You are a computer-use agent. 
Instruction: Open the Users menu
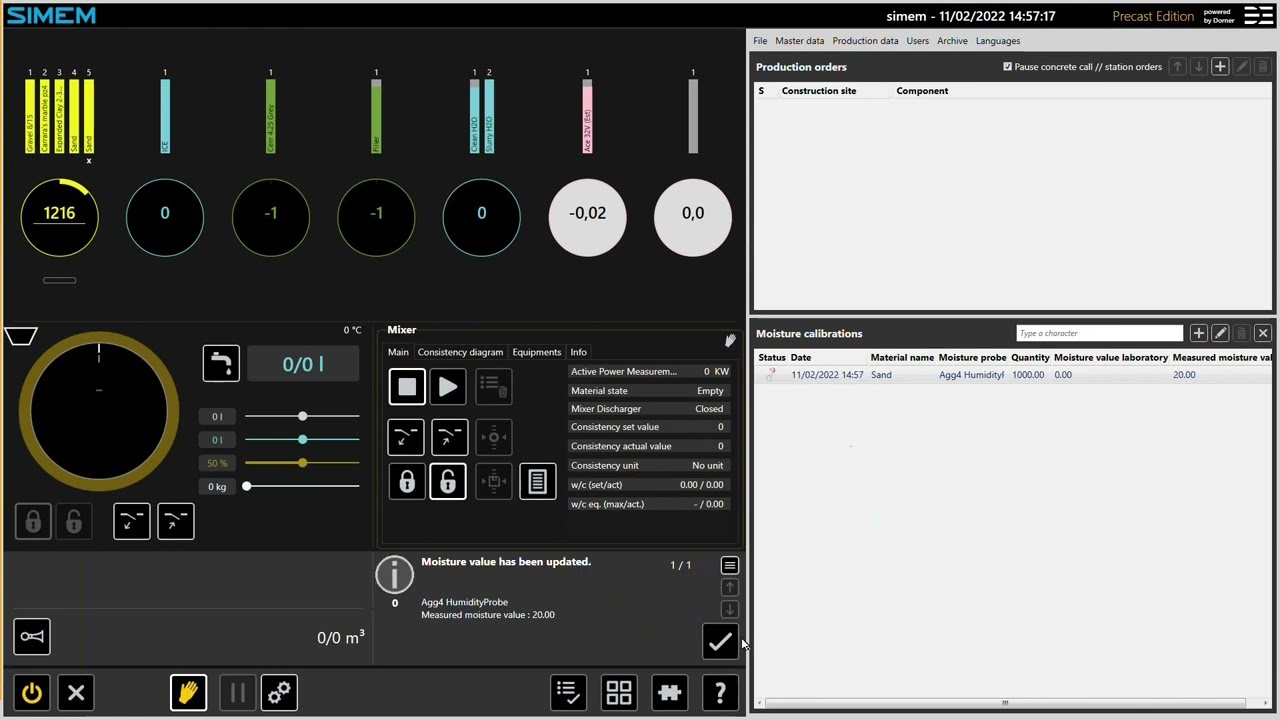tap(917, 41)
